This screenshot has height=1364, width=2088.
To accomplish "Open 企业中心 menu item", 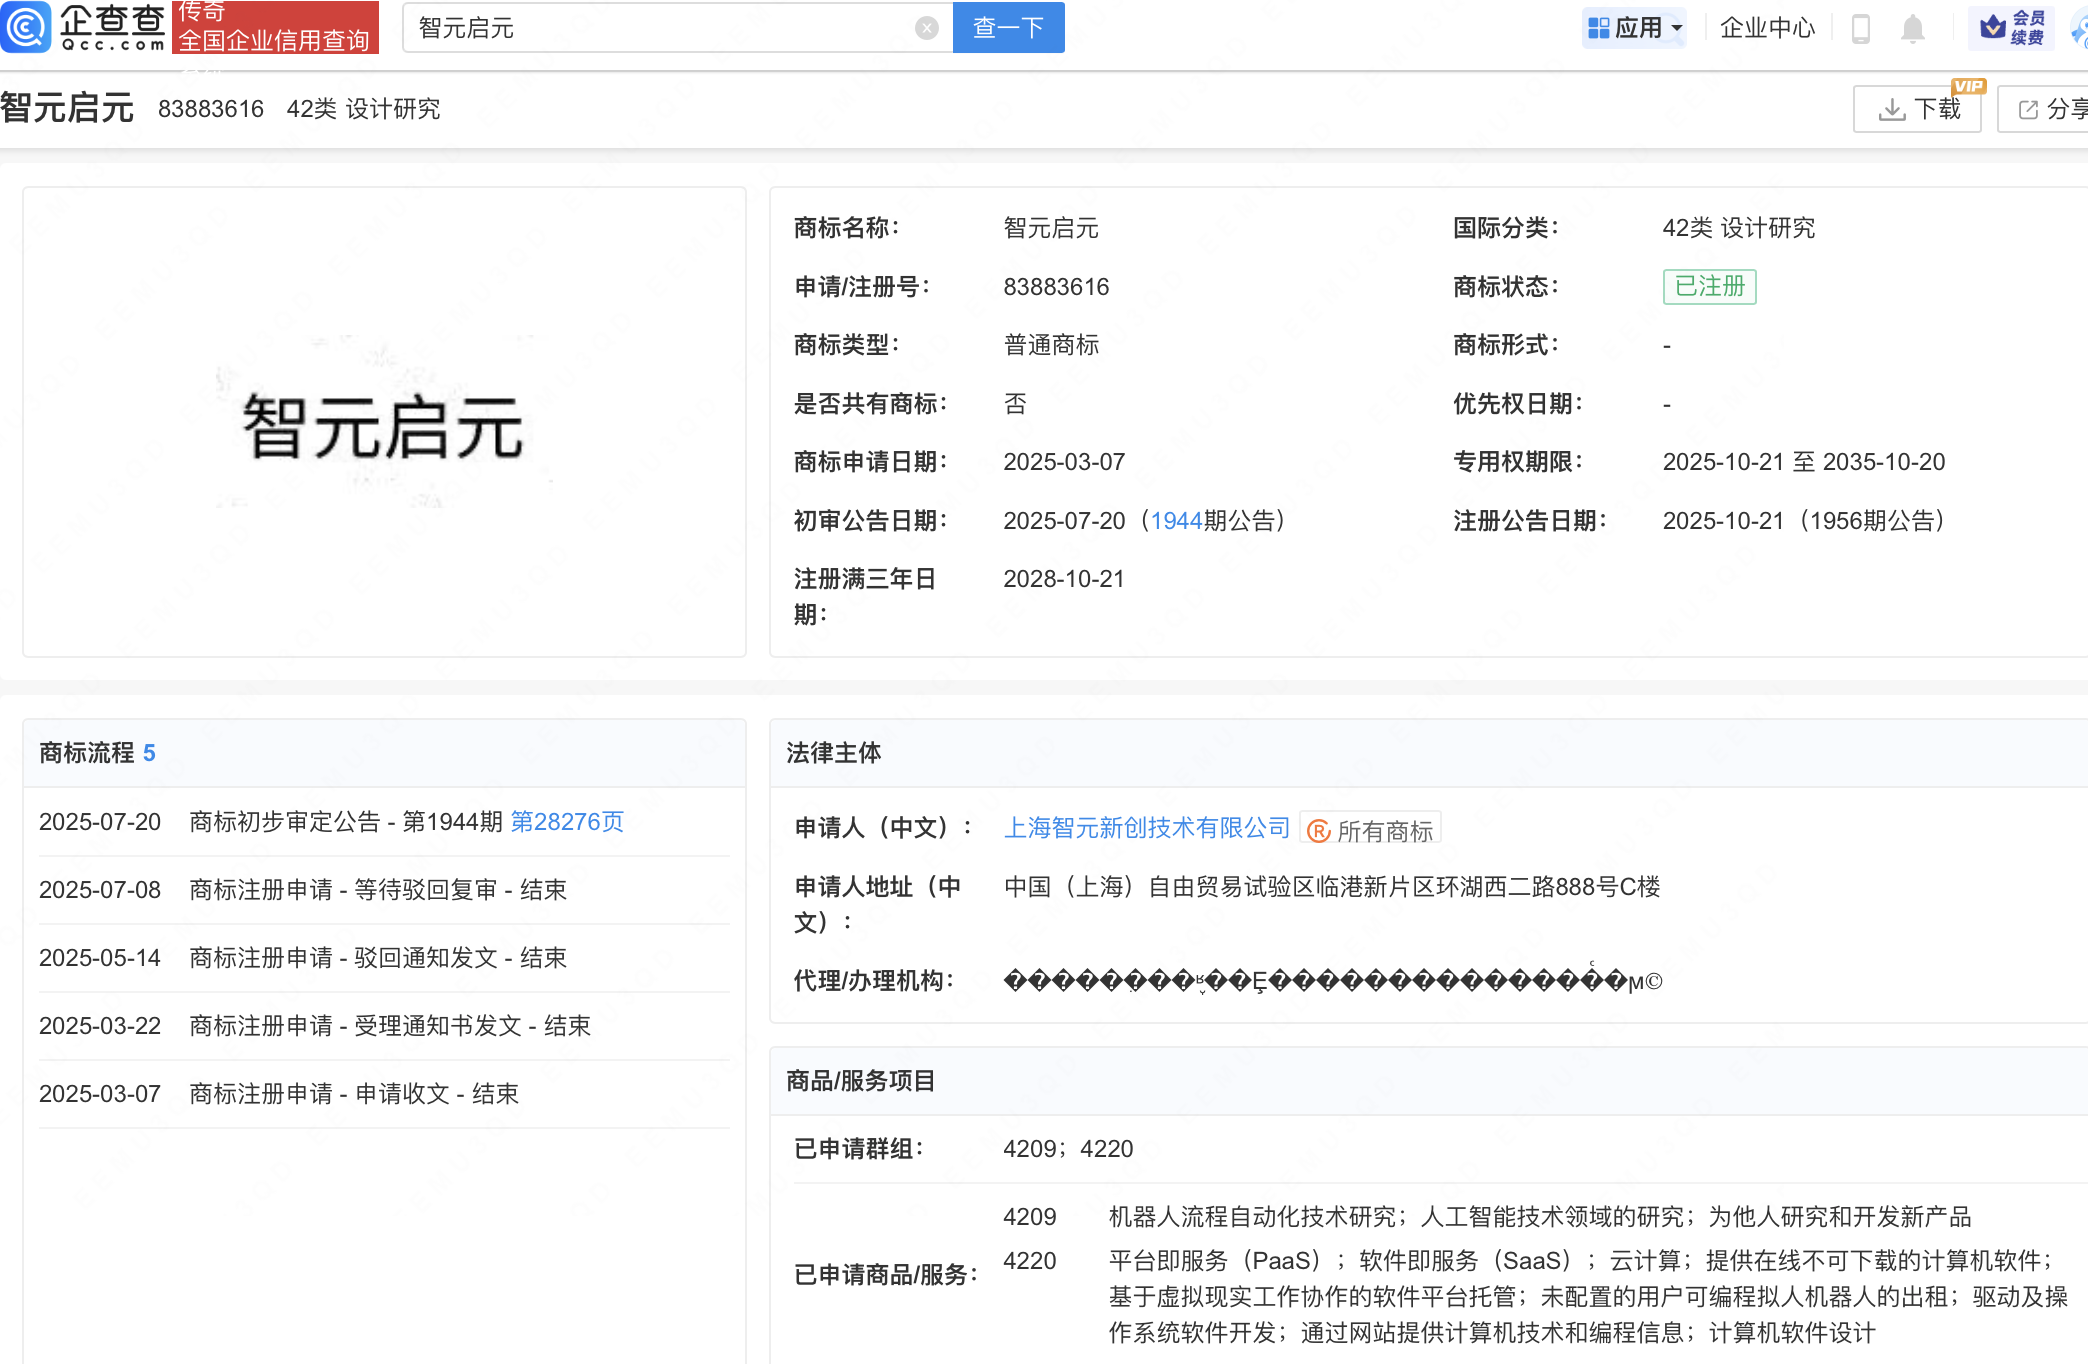I will pyautogui.click(x=1767, y=28).
